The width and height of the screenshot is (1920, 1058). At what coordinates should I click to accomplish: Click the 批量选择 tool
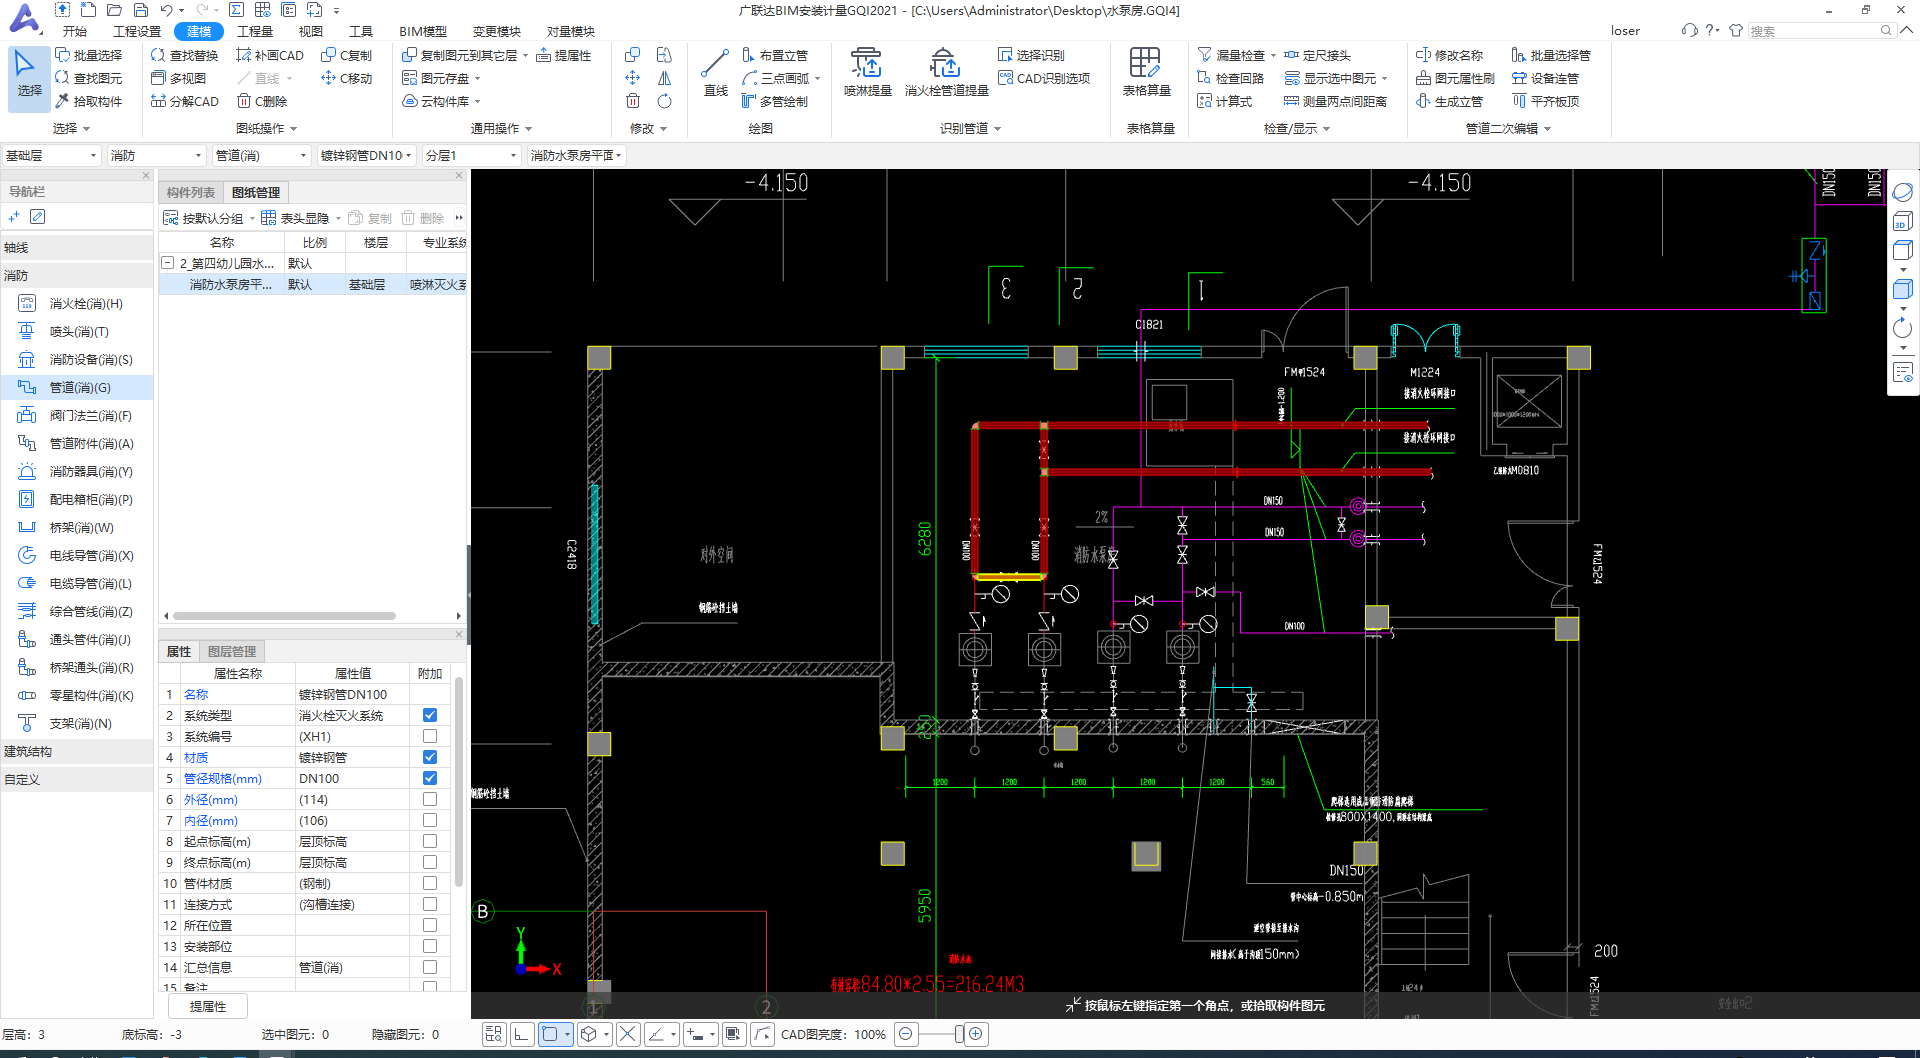88,55
